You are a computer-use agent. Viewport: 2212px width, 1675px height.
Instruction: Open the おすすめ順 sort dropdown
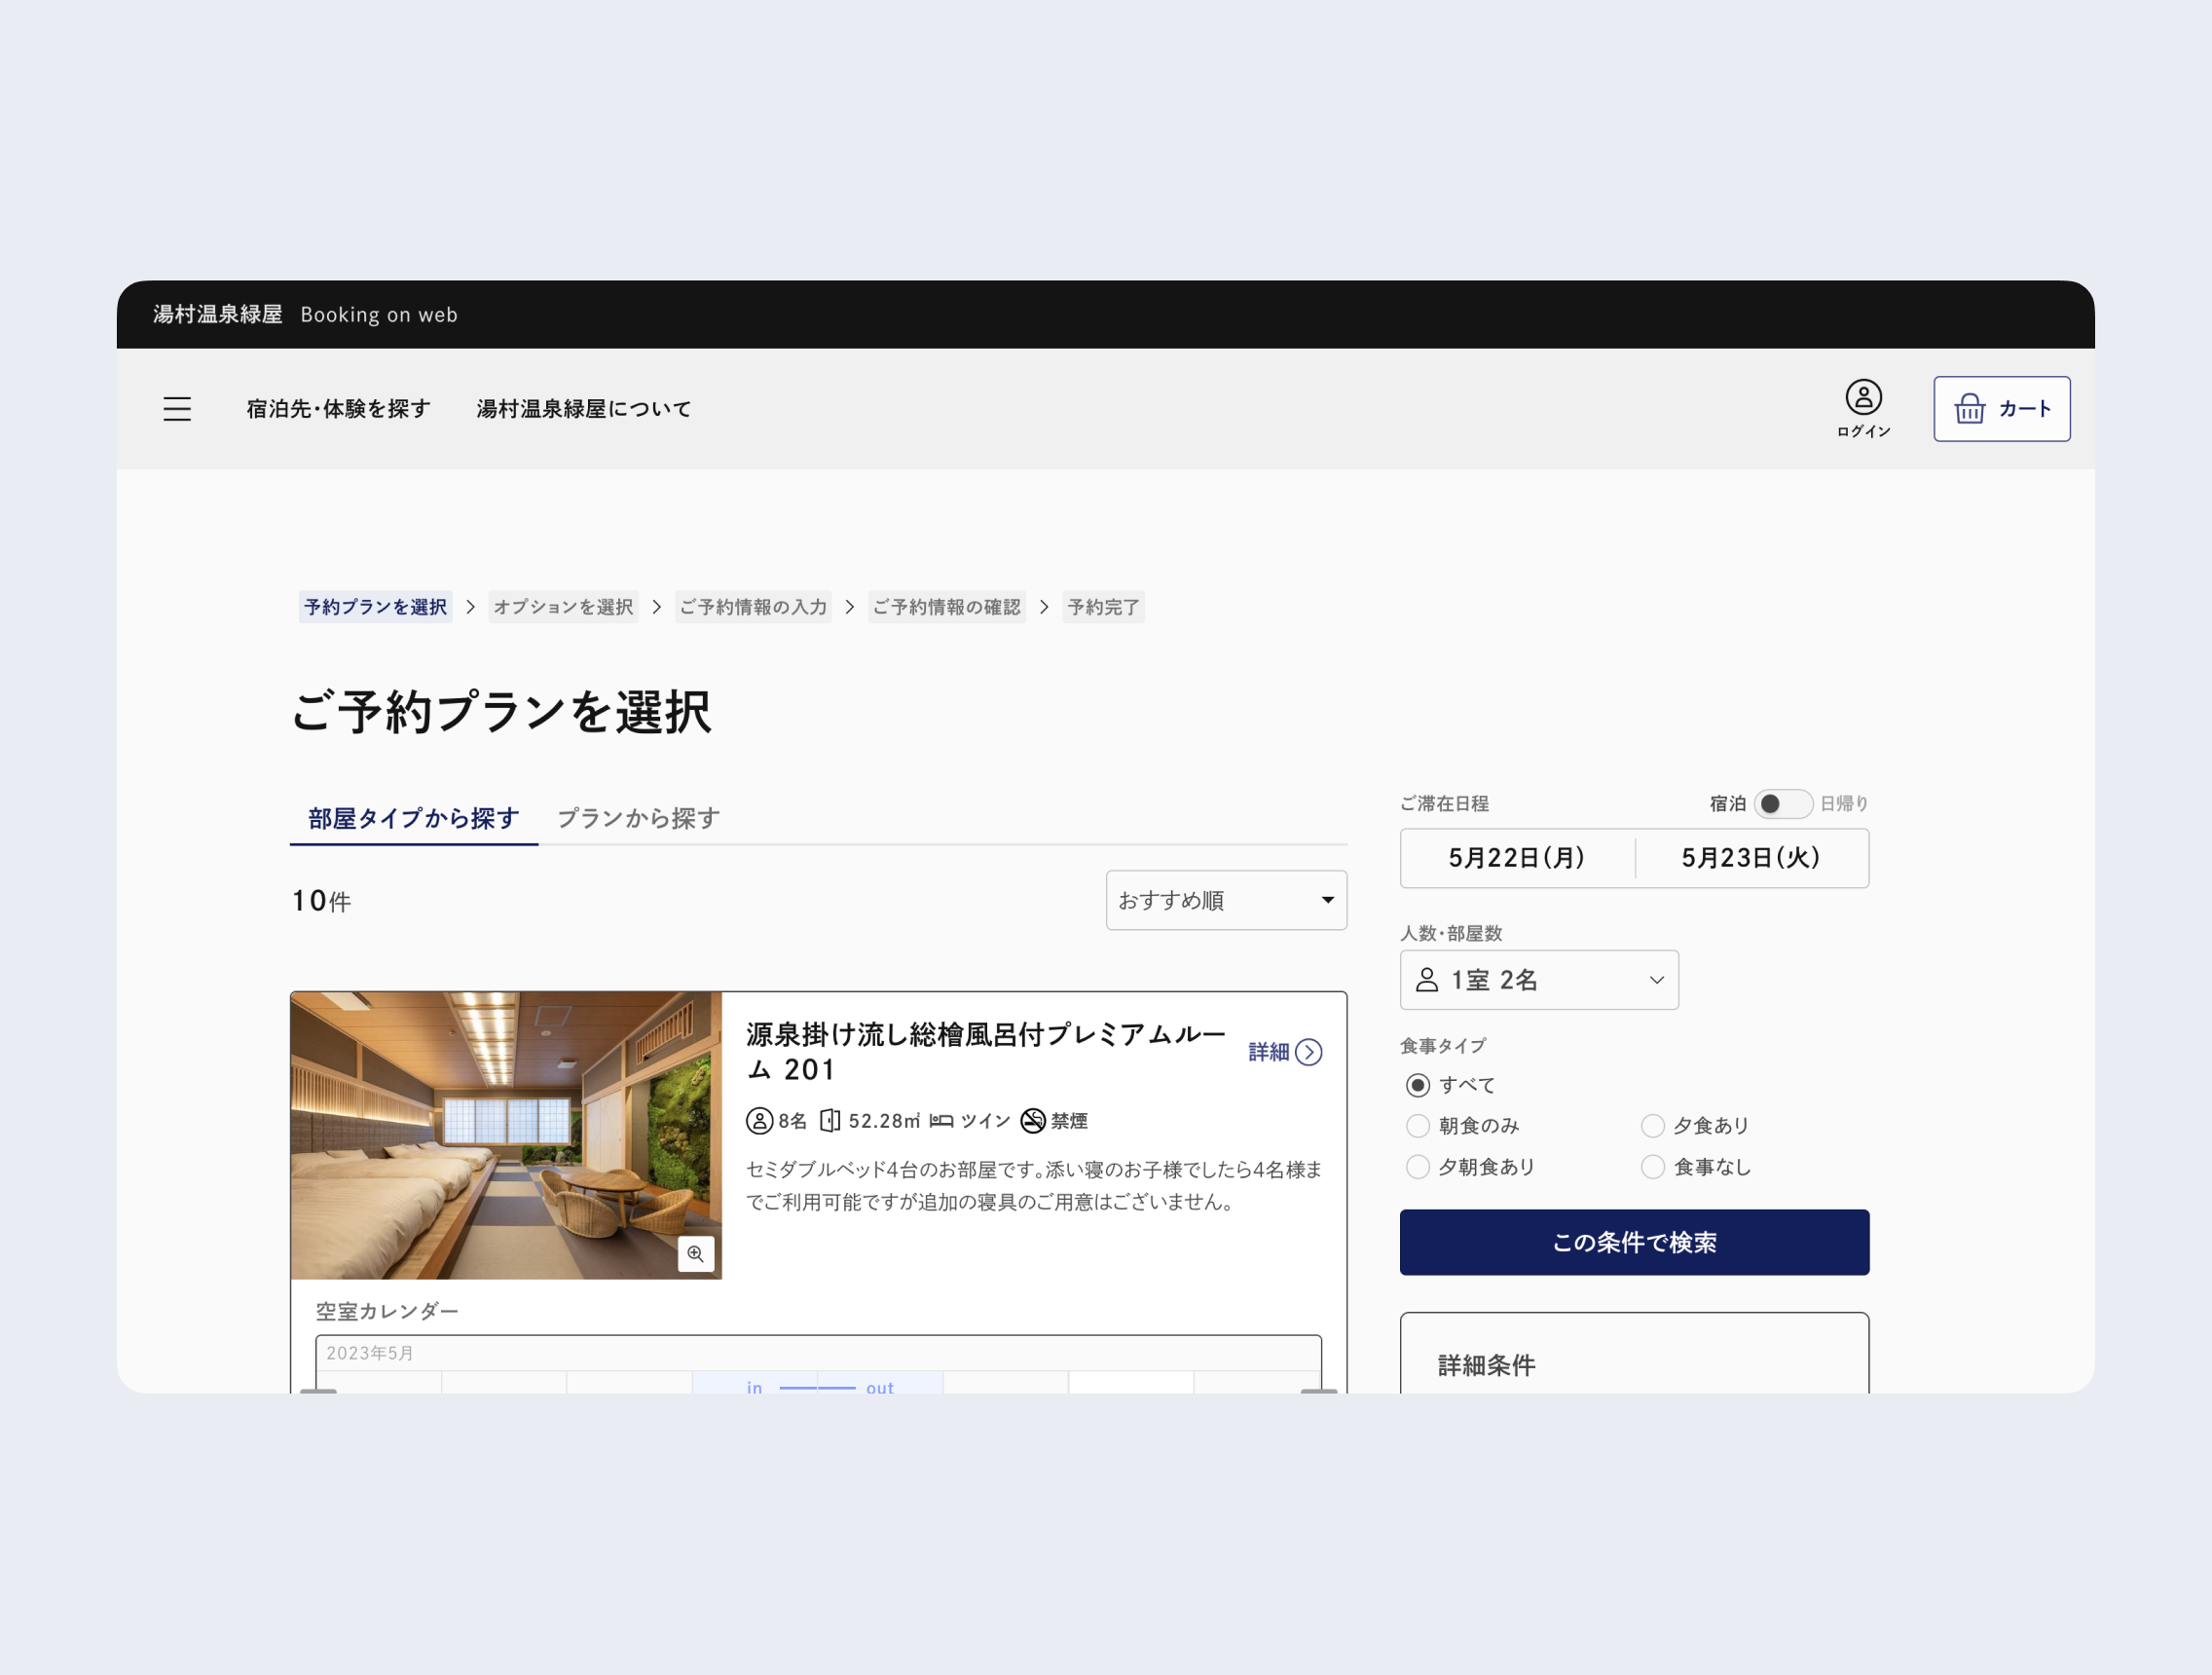coord(1226,900)
